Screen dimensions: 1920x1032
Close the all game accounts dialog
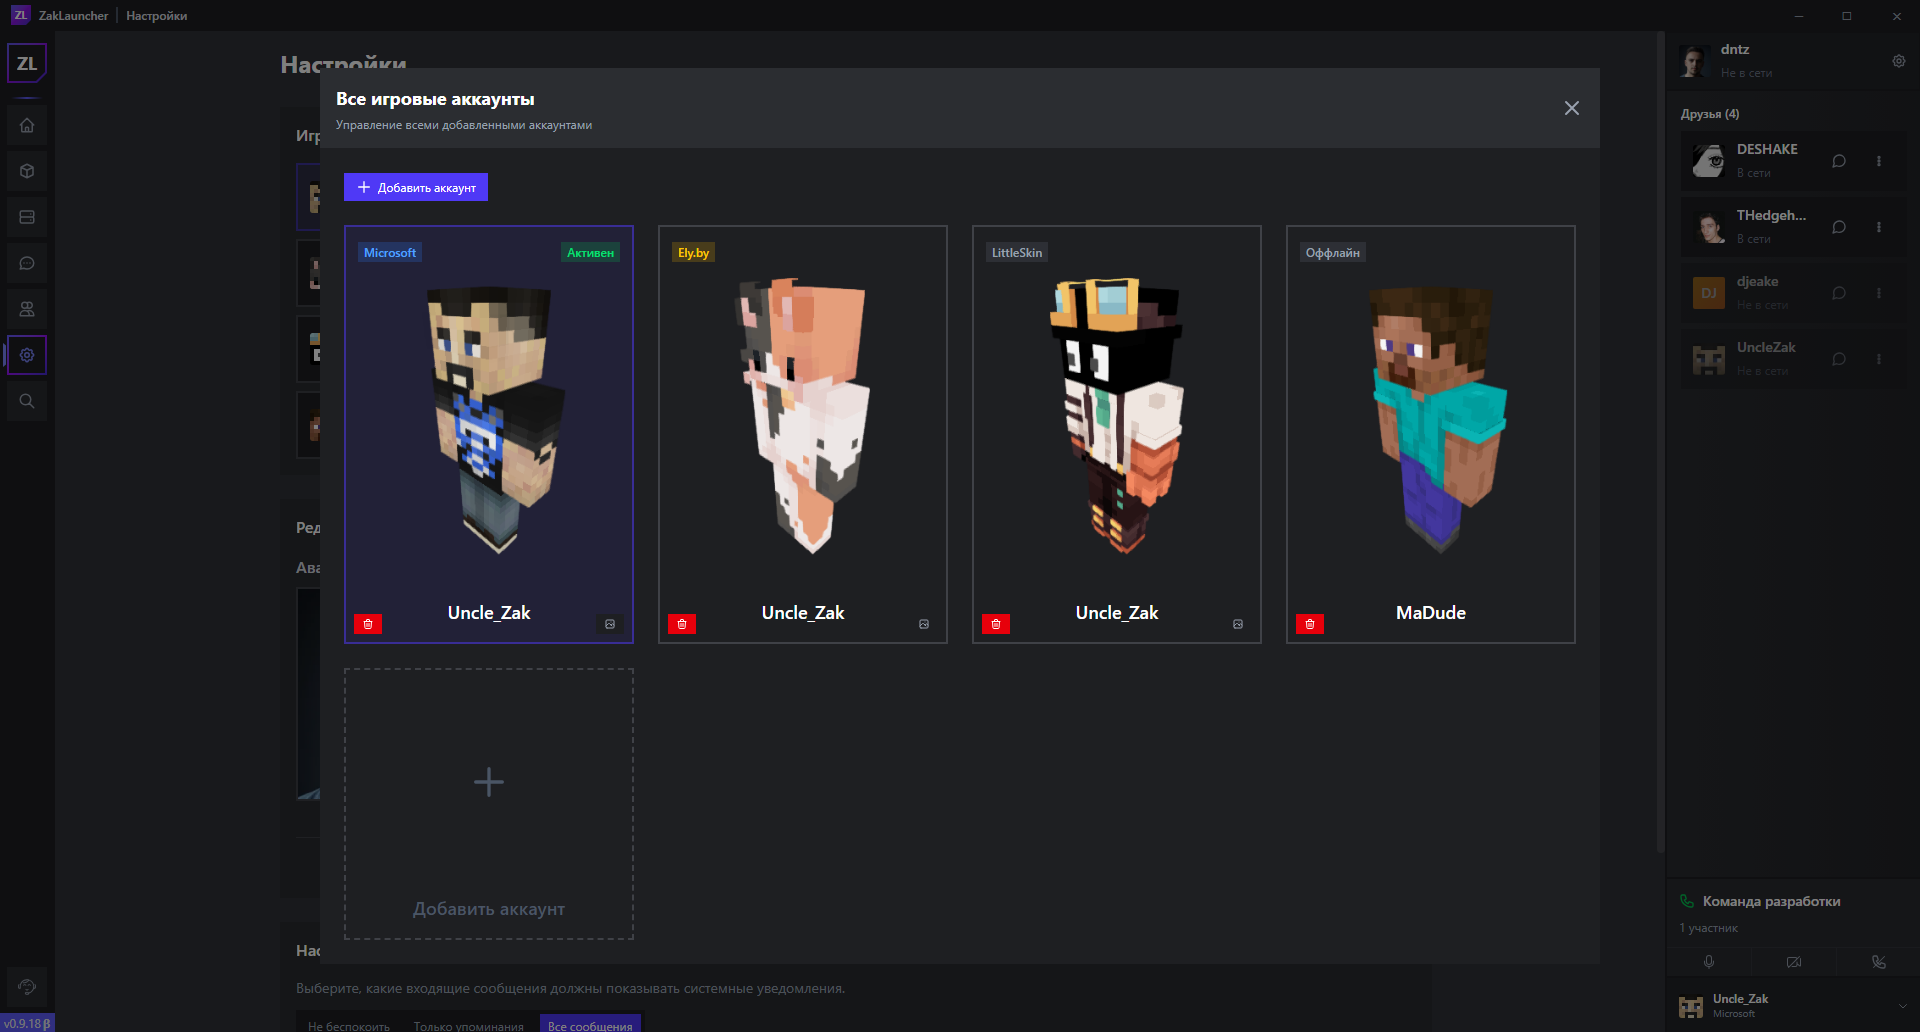(x=1572, y=108)
